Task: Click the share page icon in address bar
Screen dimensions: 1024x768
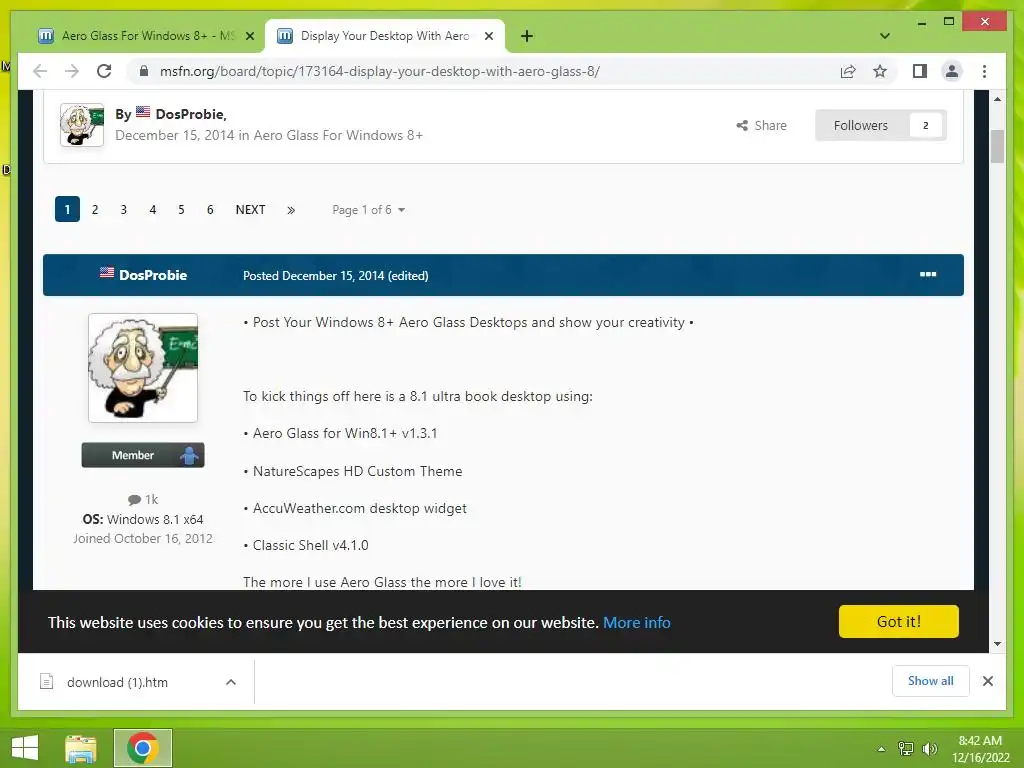Action: pyautogui.click(x=848, y=71)
